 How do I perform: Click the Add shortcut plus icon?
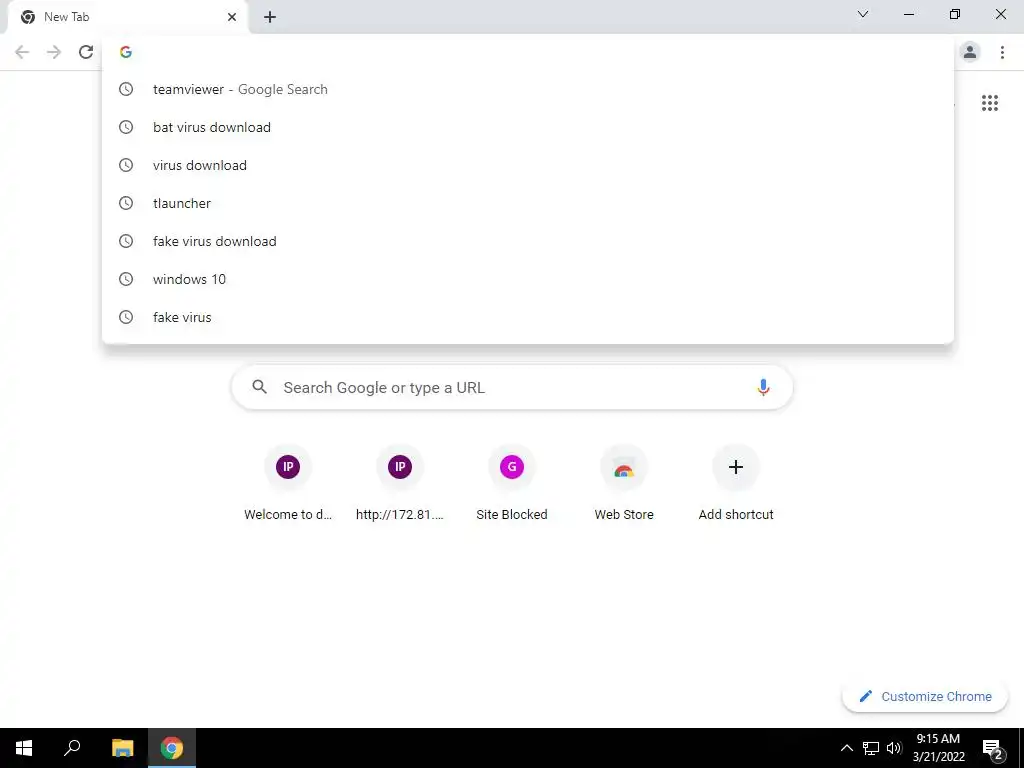coord(736,467)
